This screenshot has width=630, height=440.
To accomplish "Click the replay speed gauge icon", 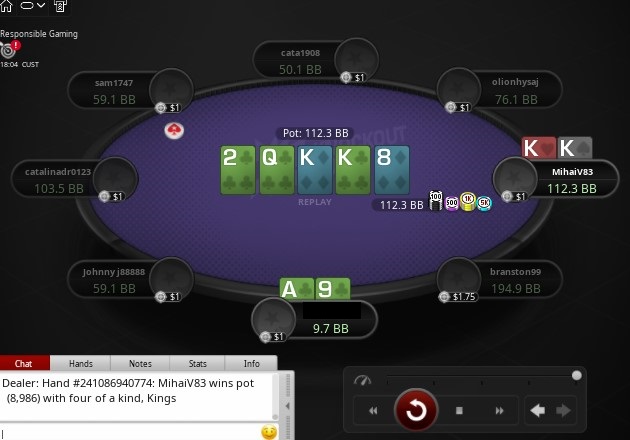I will (x=362, y=380).
